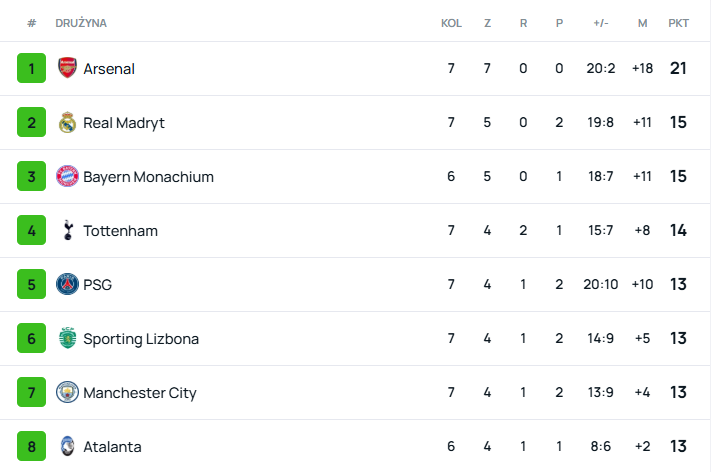This screenshot has height=472, width=711.
Task: Open the Bayern Monachium team name
Action: pos(148,177)
